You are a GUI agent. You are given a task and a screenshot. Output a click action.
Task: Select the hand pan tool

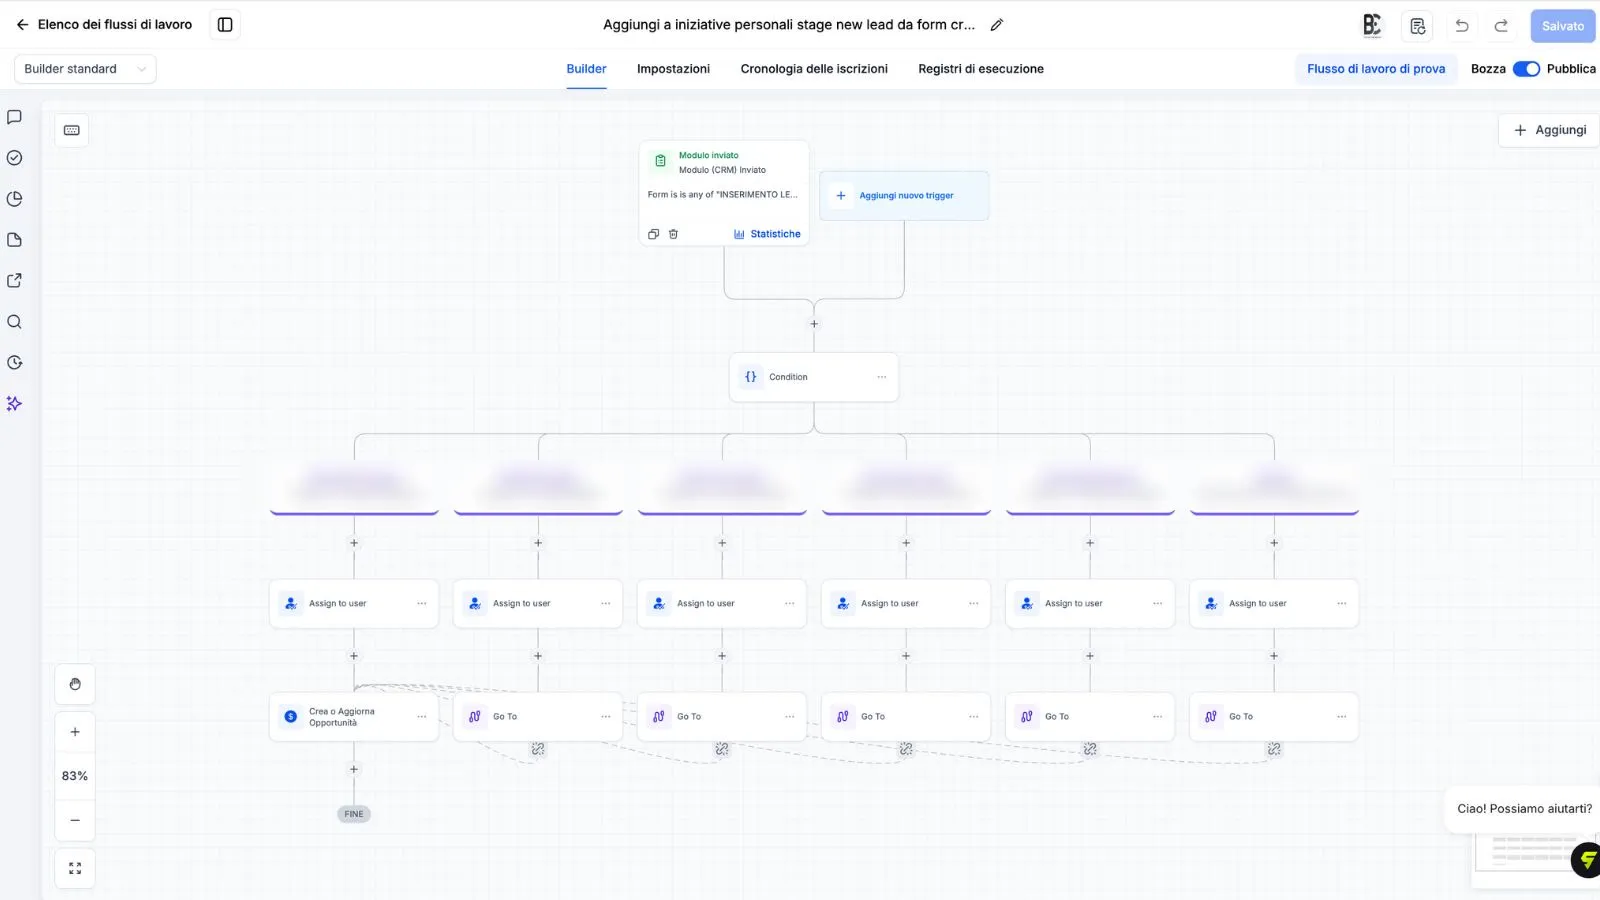75,684
